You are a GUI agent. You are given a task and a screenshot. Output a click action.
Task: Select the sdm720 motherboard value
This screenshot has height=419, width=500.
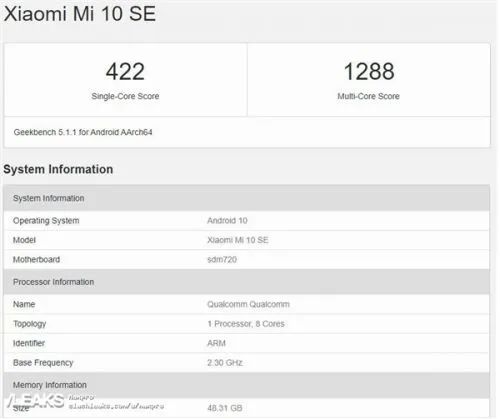[x=222, y=259]
